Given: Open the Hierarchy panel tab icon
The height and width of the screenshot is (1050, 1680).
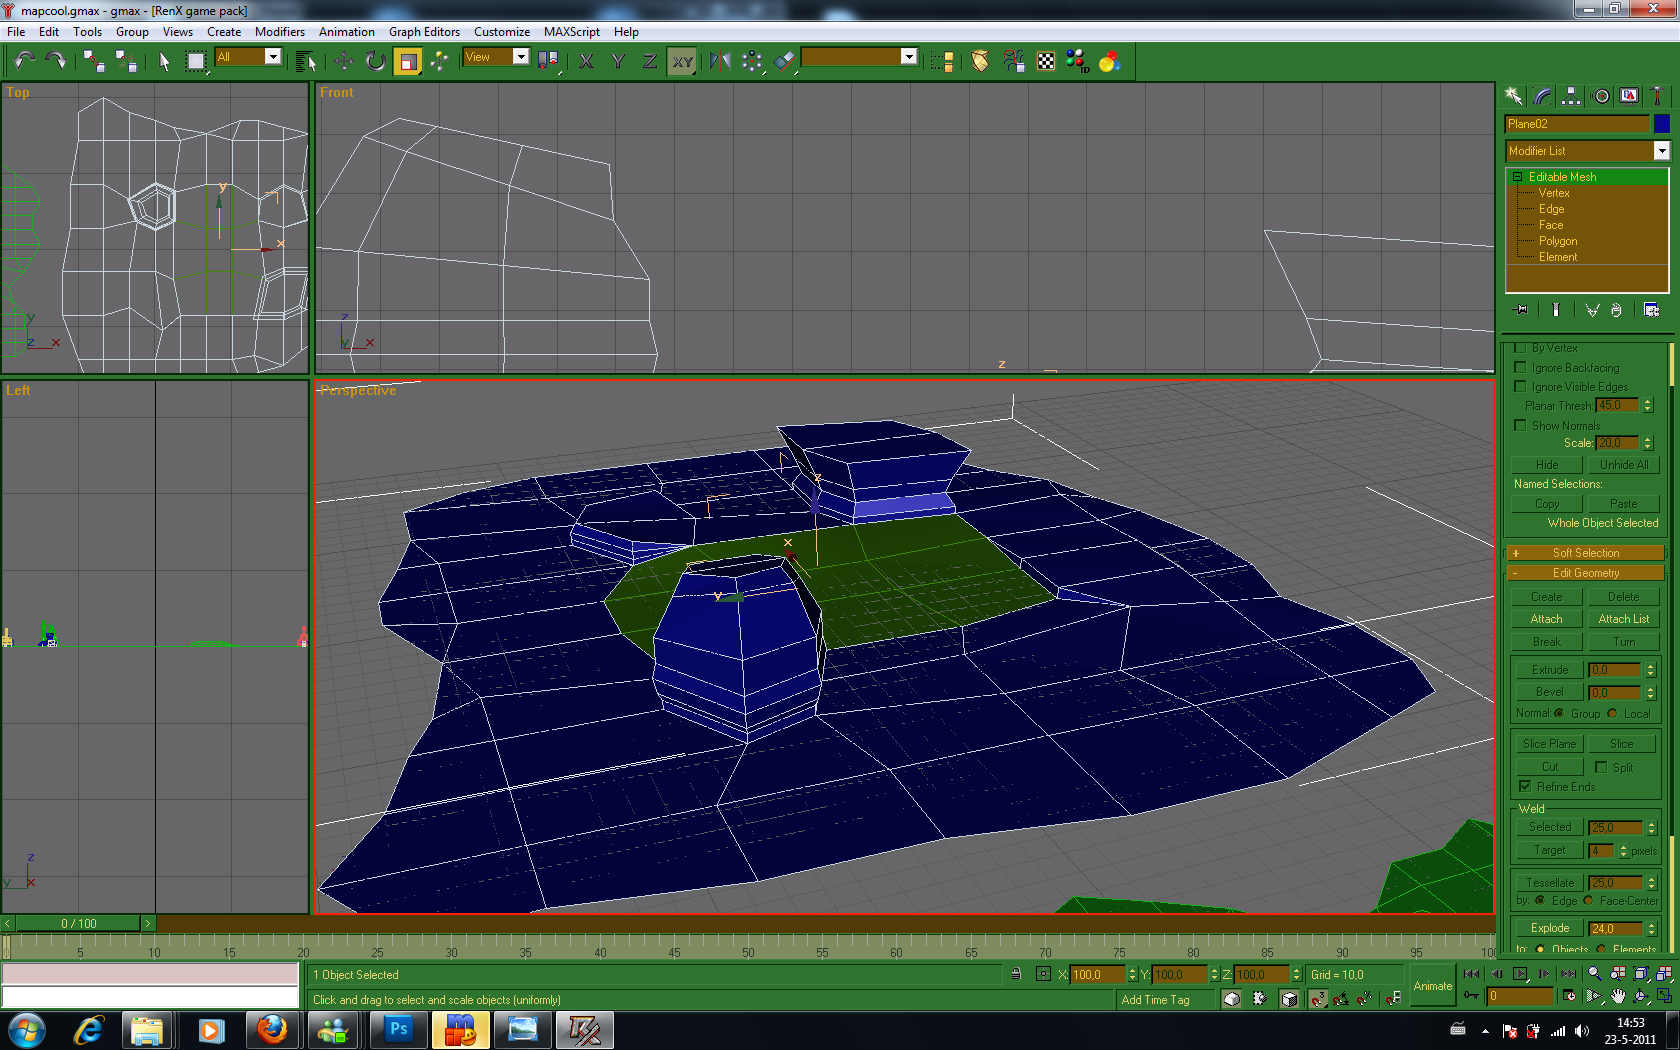Looking at the screenshot, I should click(x=1571, y=96).
